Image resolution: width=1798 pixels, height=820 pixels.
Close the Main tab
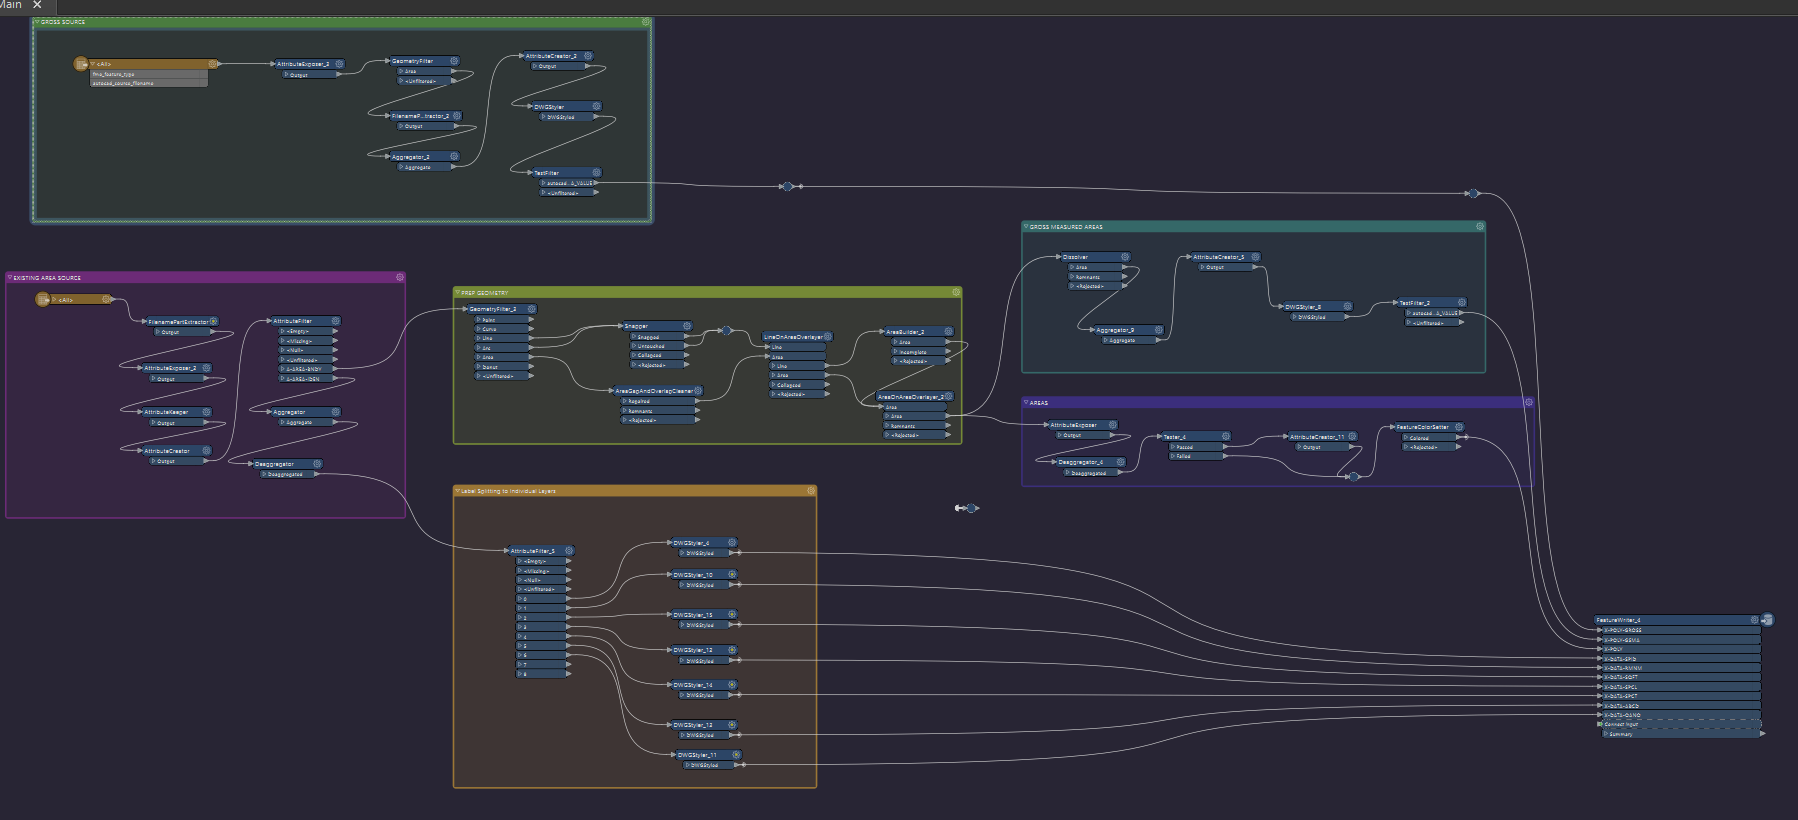pos(37,5)
